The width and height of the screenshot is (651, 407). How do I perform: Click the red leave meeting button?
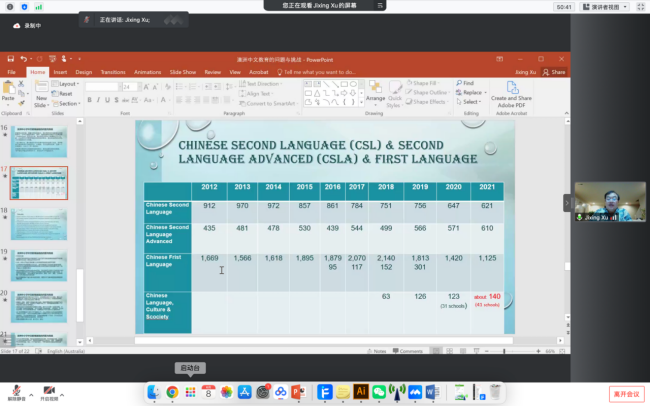point(626,393)
